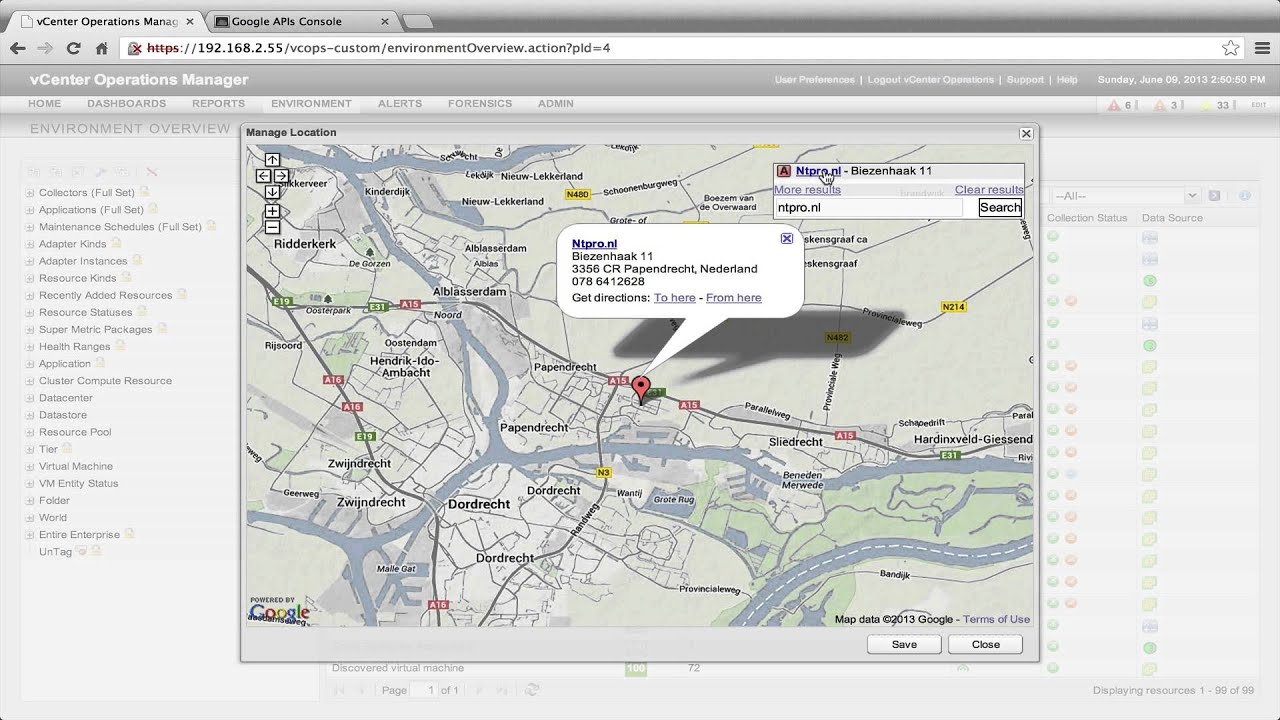Expand the Datacenter tree node
1280x720 pixels.
(x=30, y=398)
